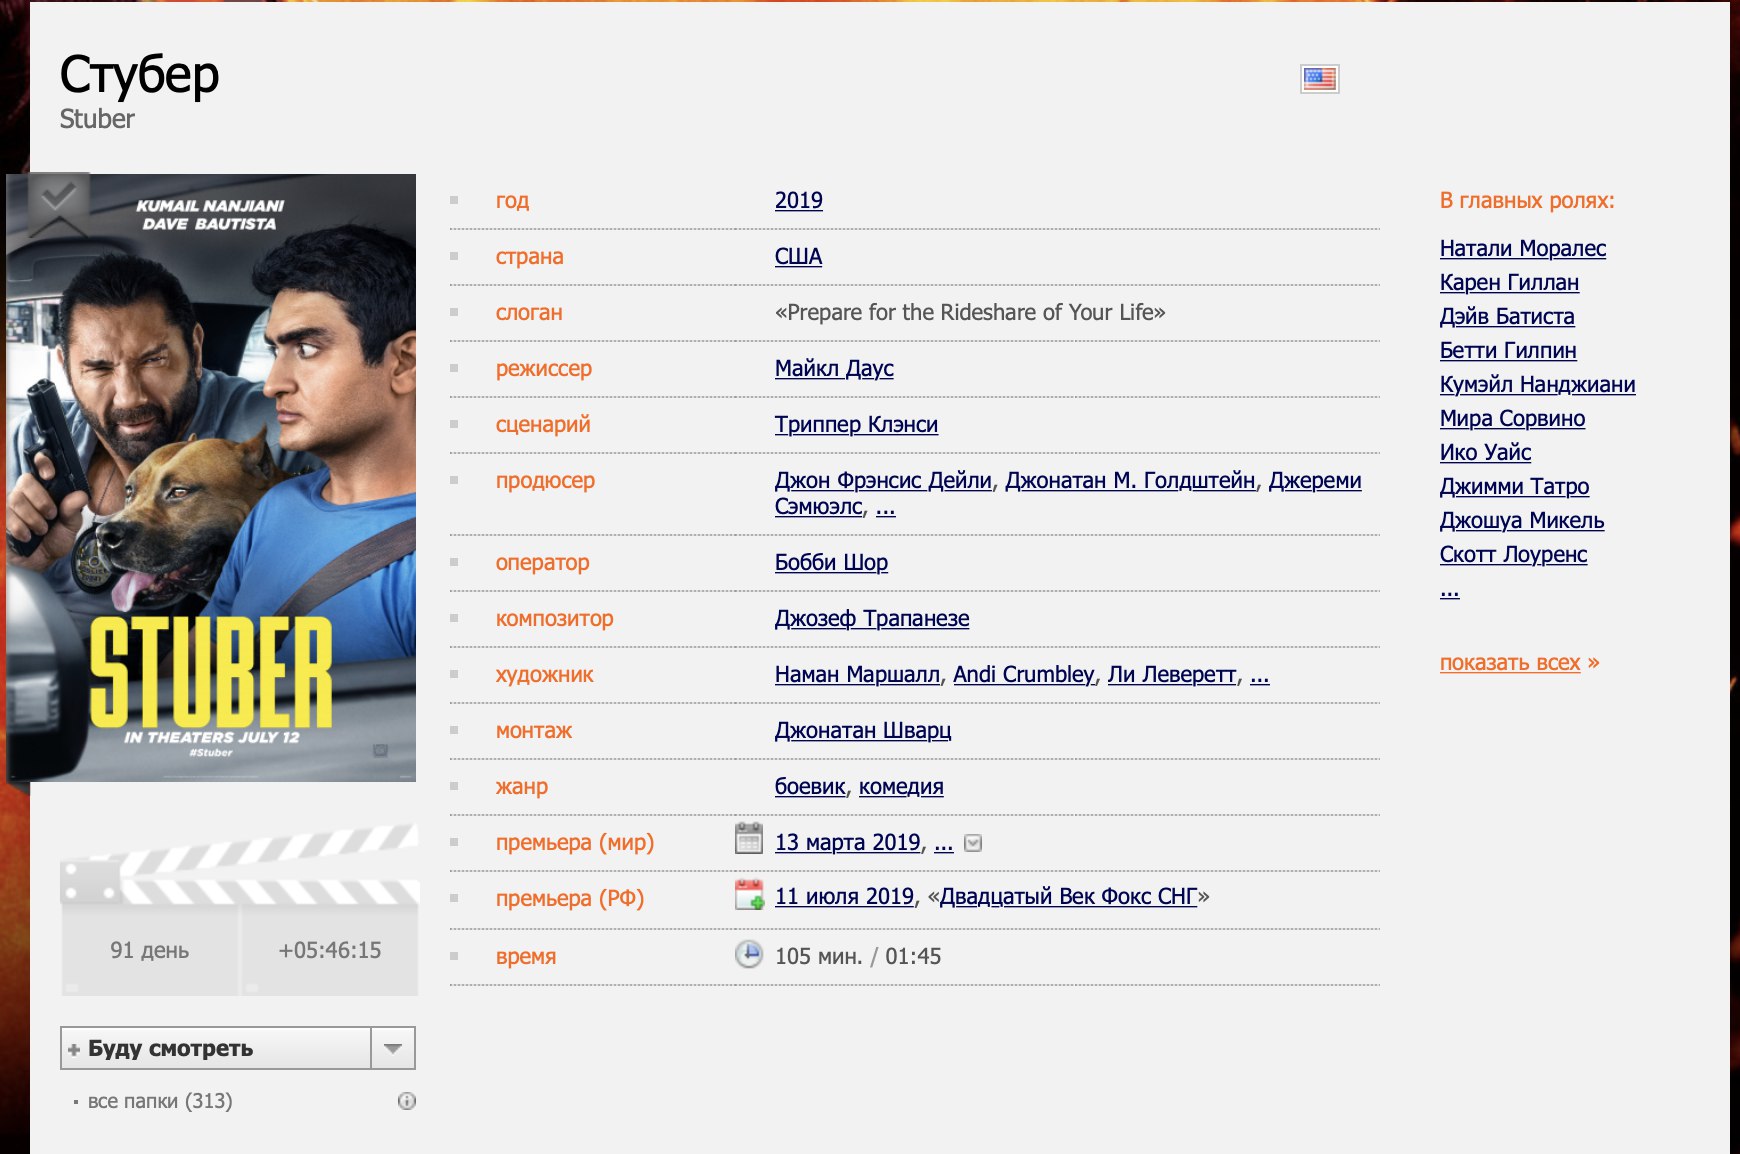
Task: Open actor Джошуа Микель link
Action: pos(1522,520)
